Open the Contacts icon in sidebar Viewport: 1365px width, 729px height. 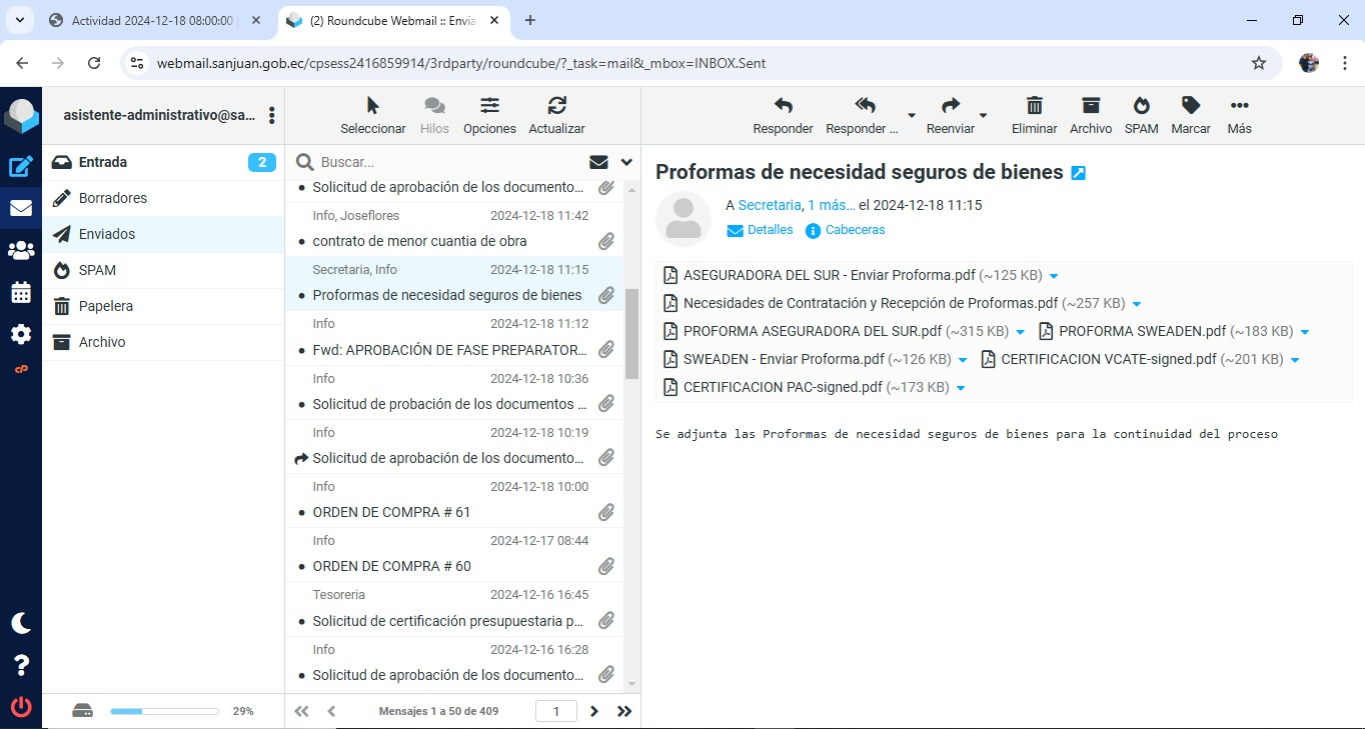[21, 251]
